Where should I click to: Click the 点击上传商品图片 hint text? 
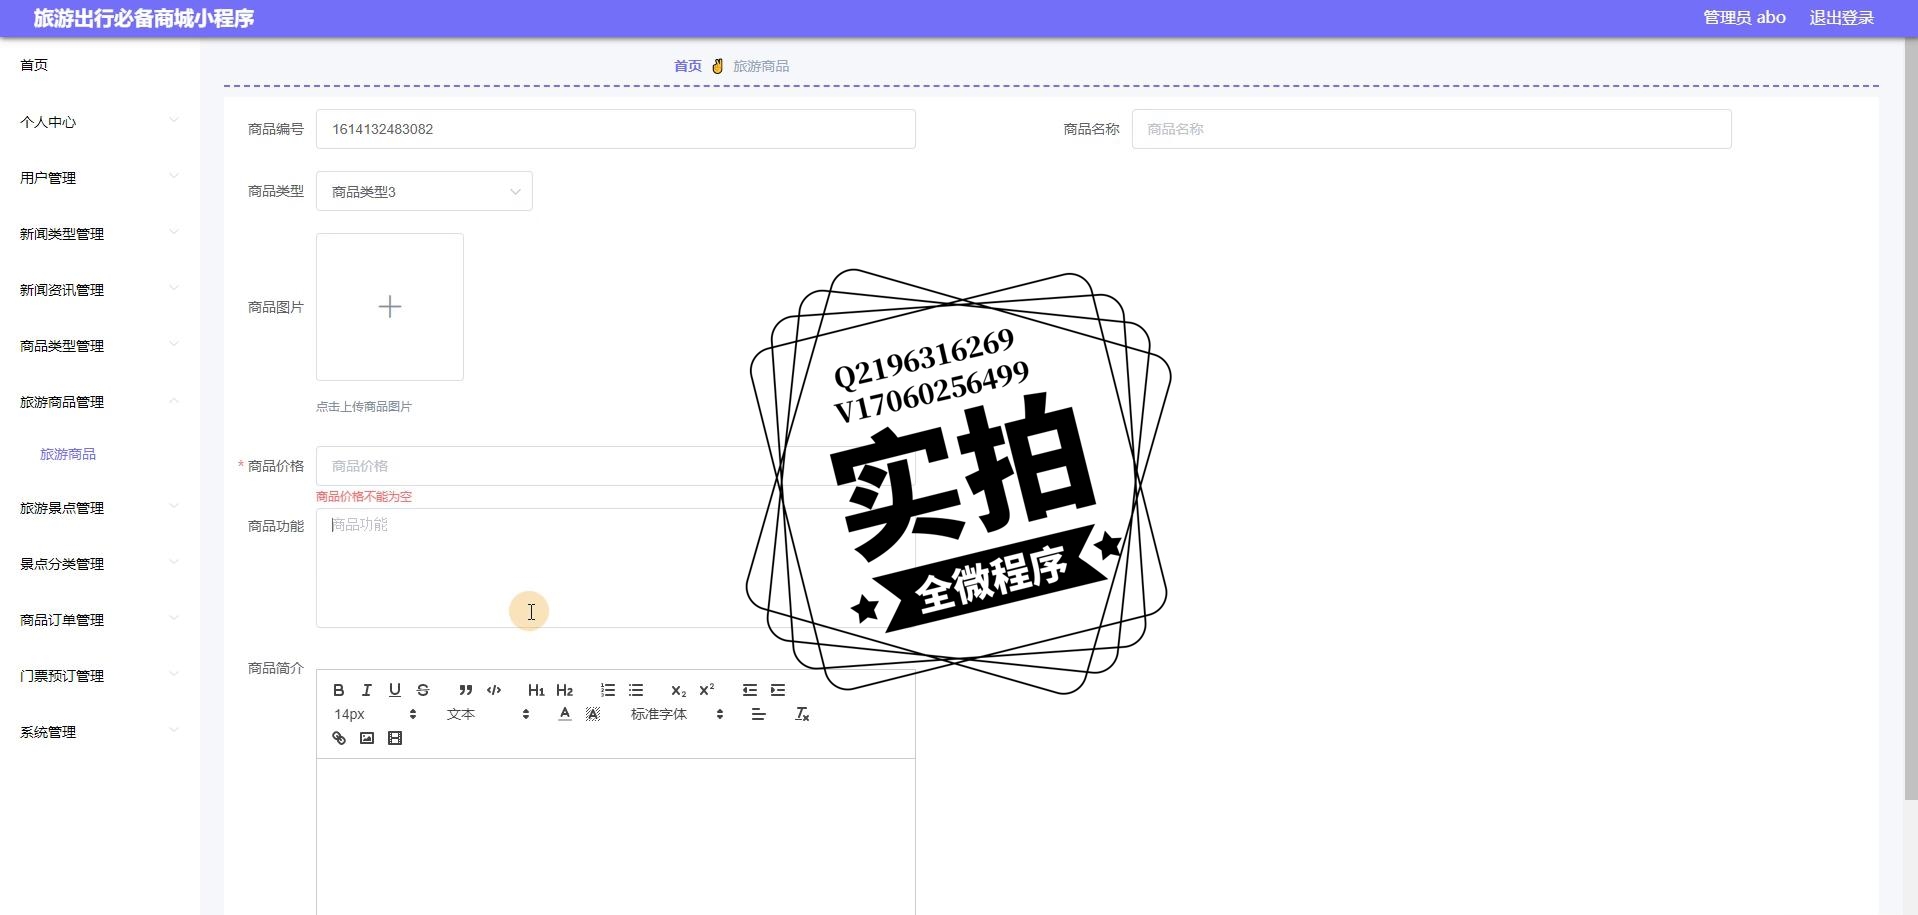(364, 407)
